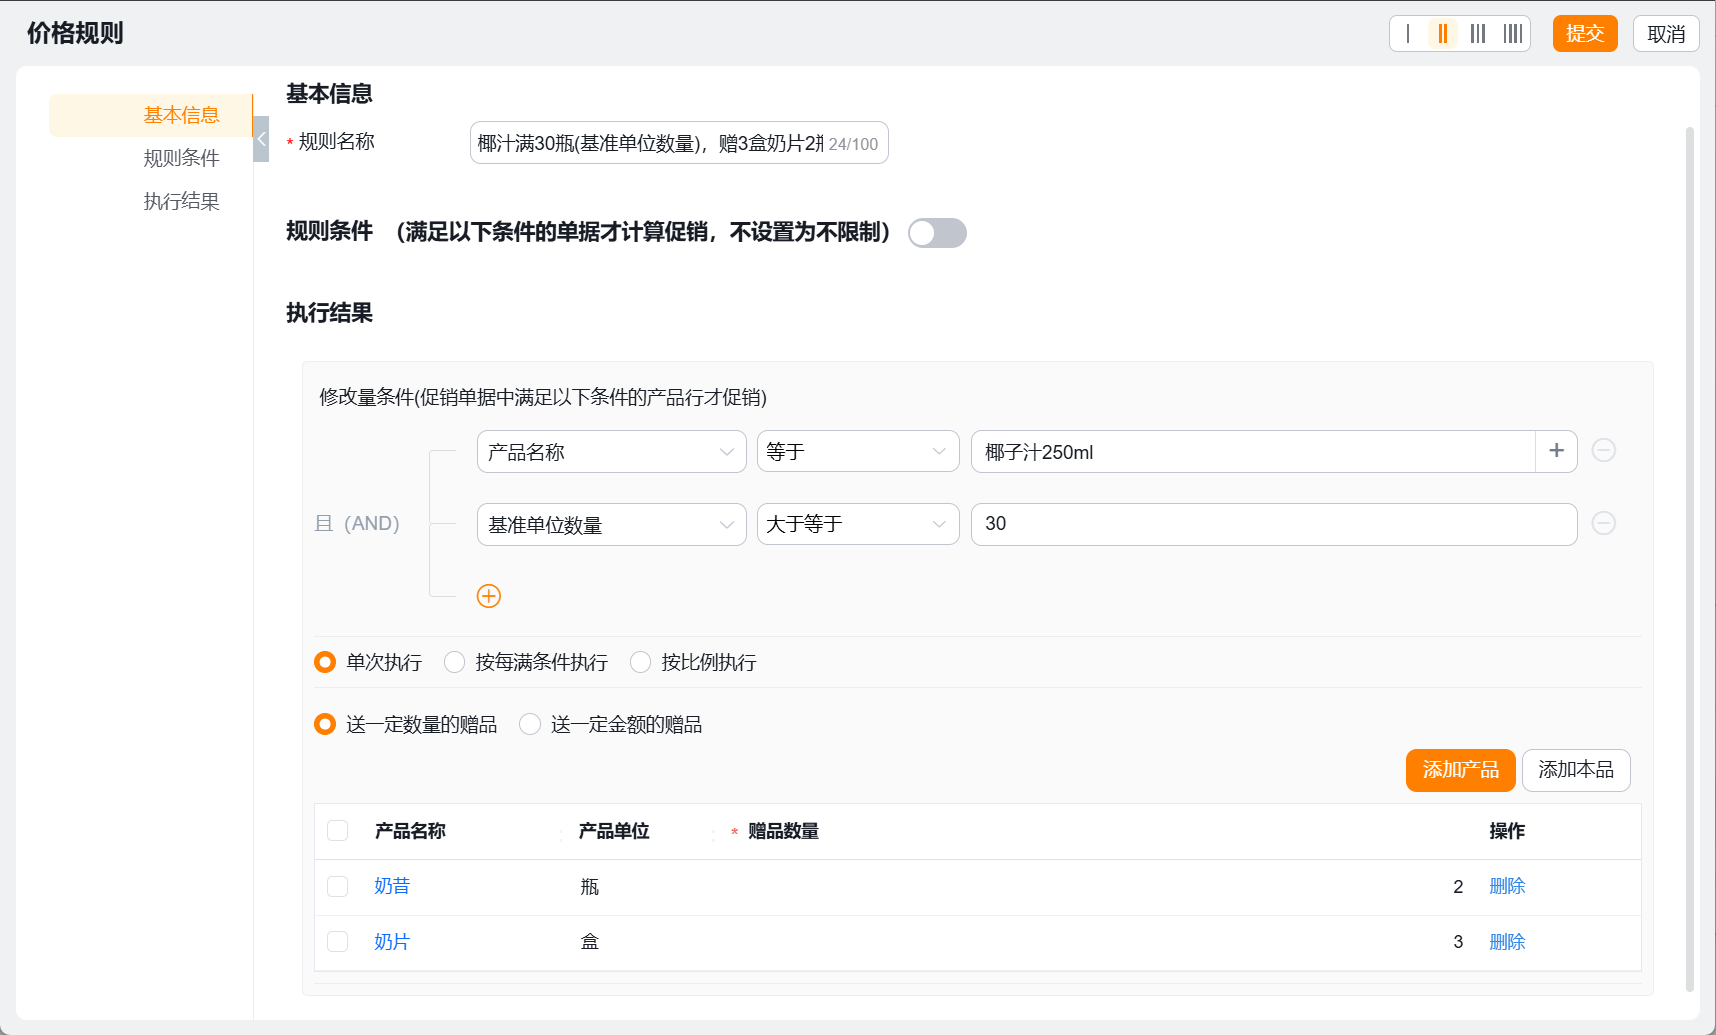Image resolution: width=1716 pixels, height=1035 pixels.
Task: Click the 操作 column header
Action: click(x=1507, y=831)
